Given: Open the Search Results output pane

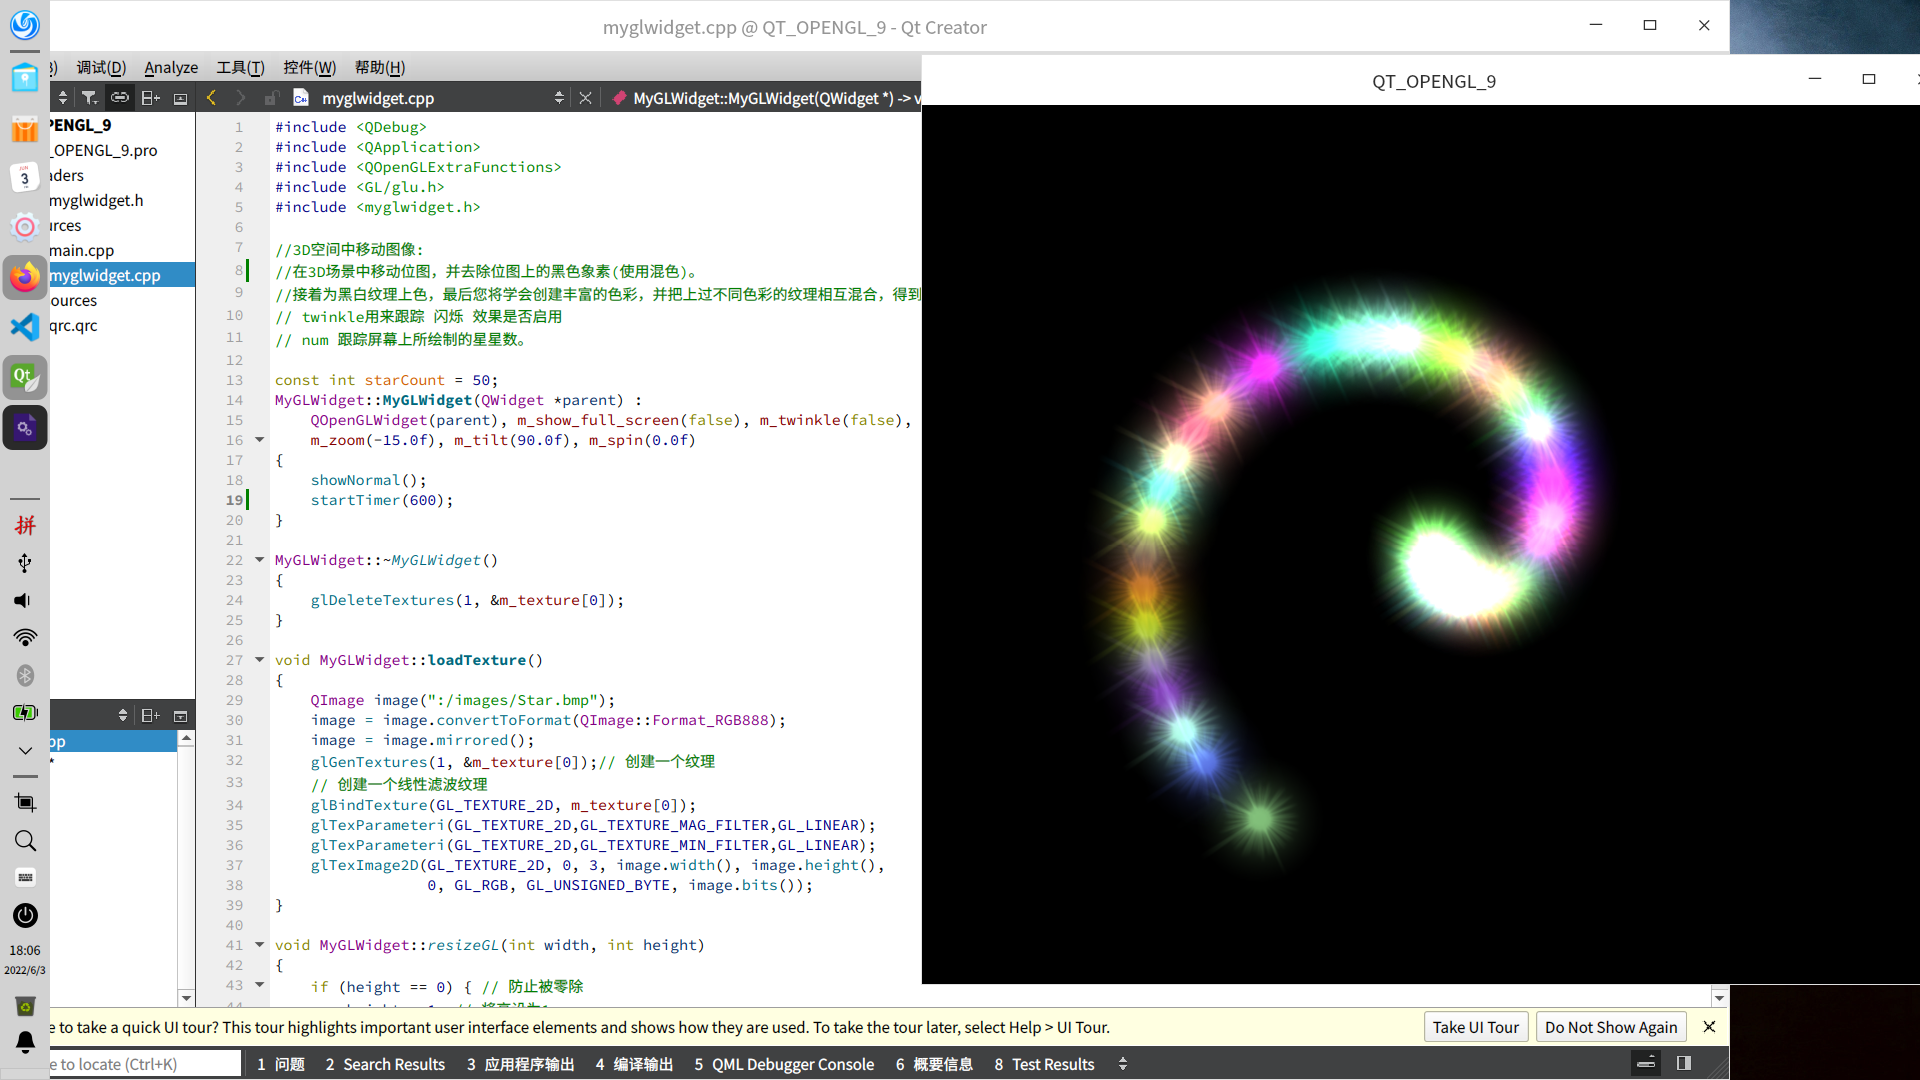Looking at the screenshot, I should [385, 1064].
